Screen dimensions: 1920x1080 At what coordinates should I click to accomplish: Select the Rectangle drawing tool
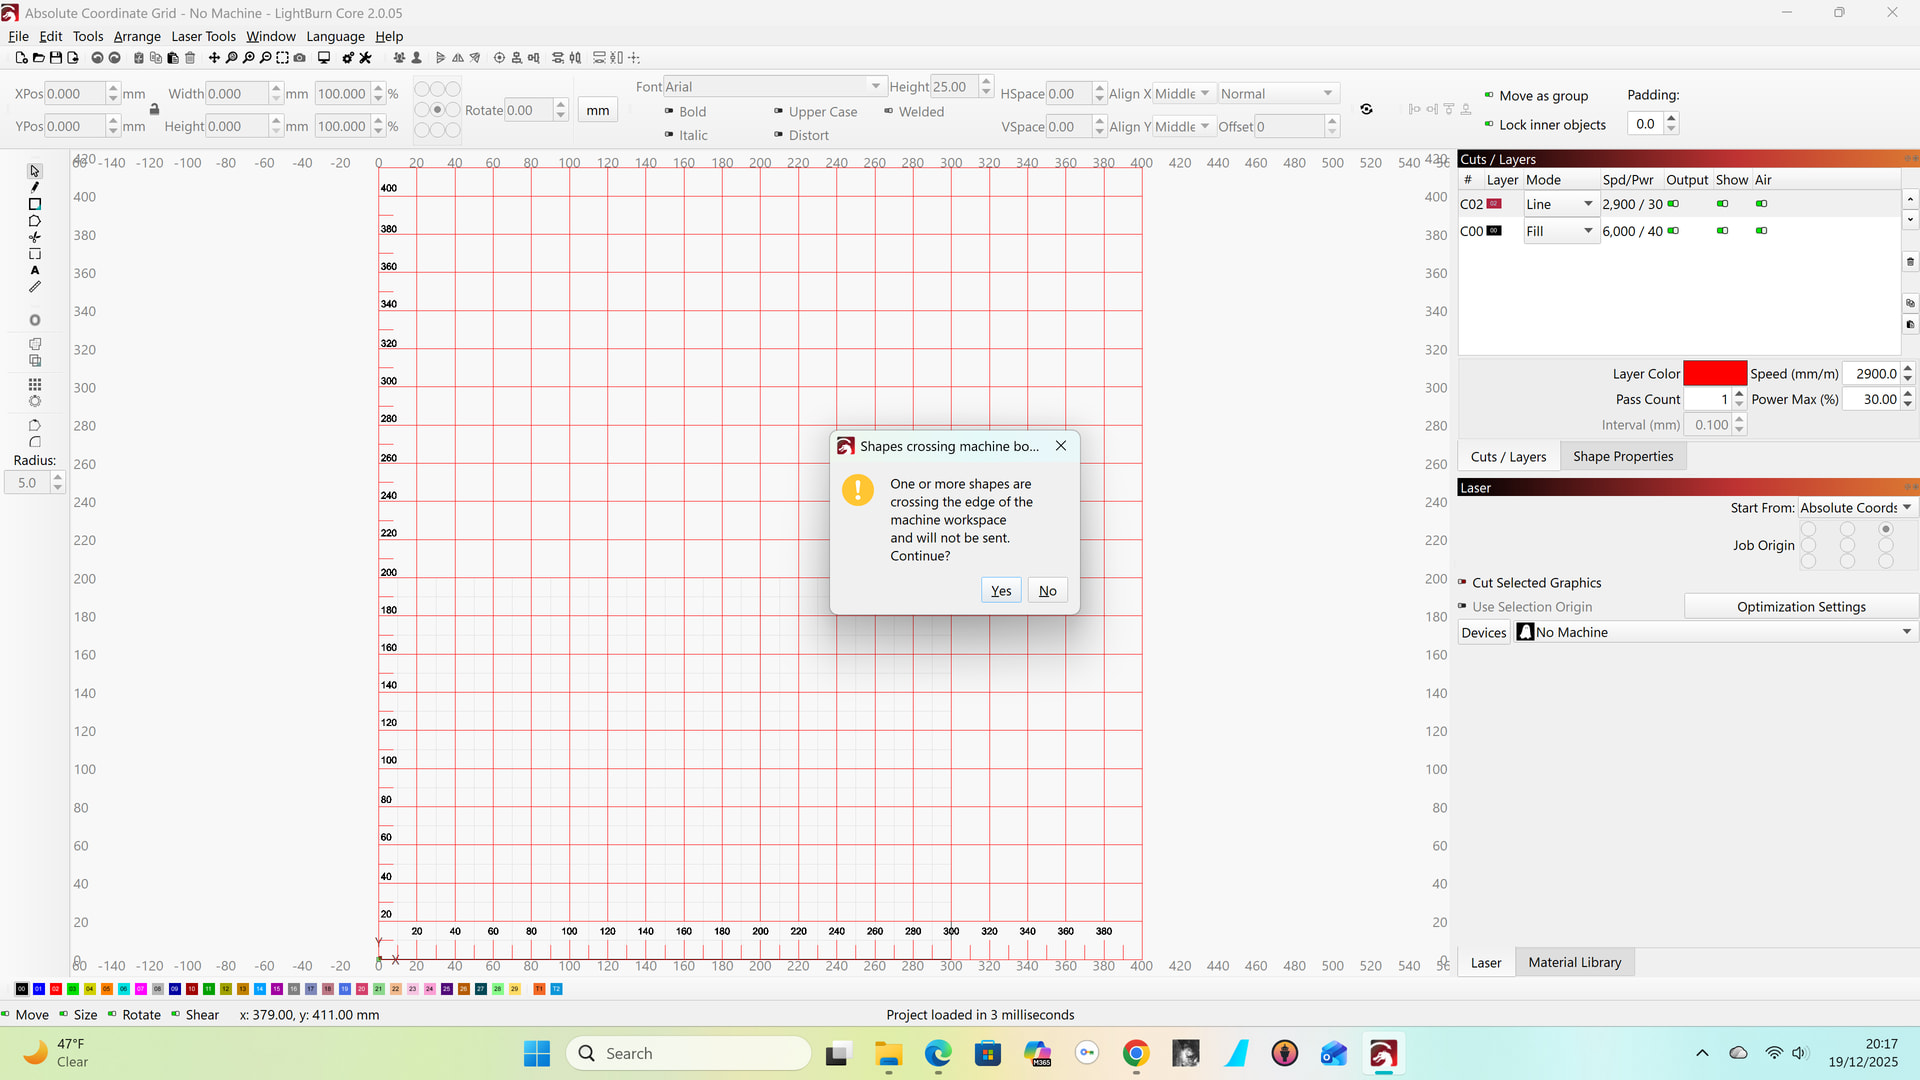click(35, 204)
